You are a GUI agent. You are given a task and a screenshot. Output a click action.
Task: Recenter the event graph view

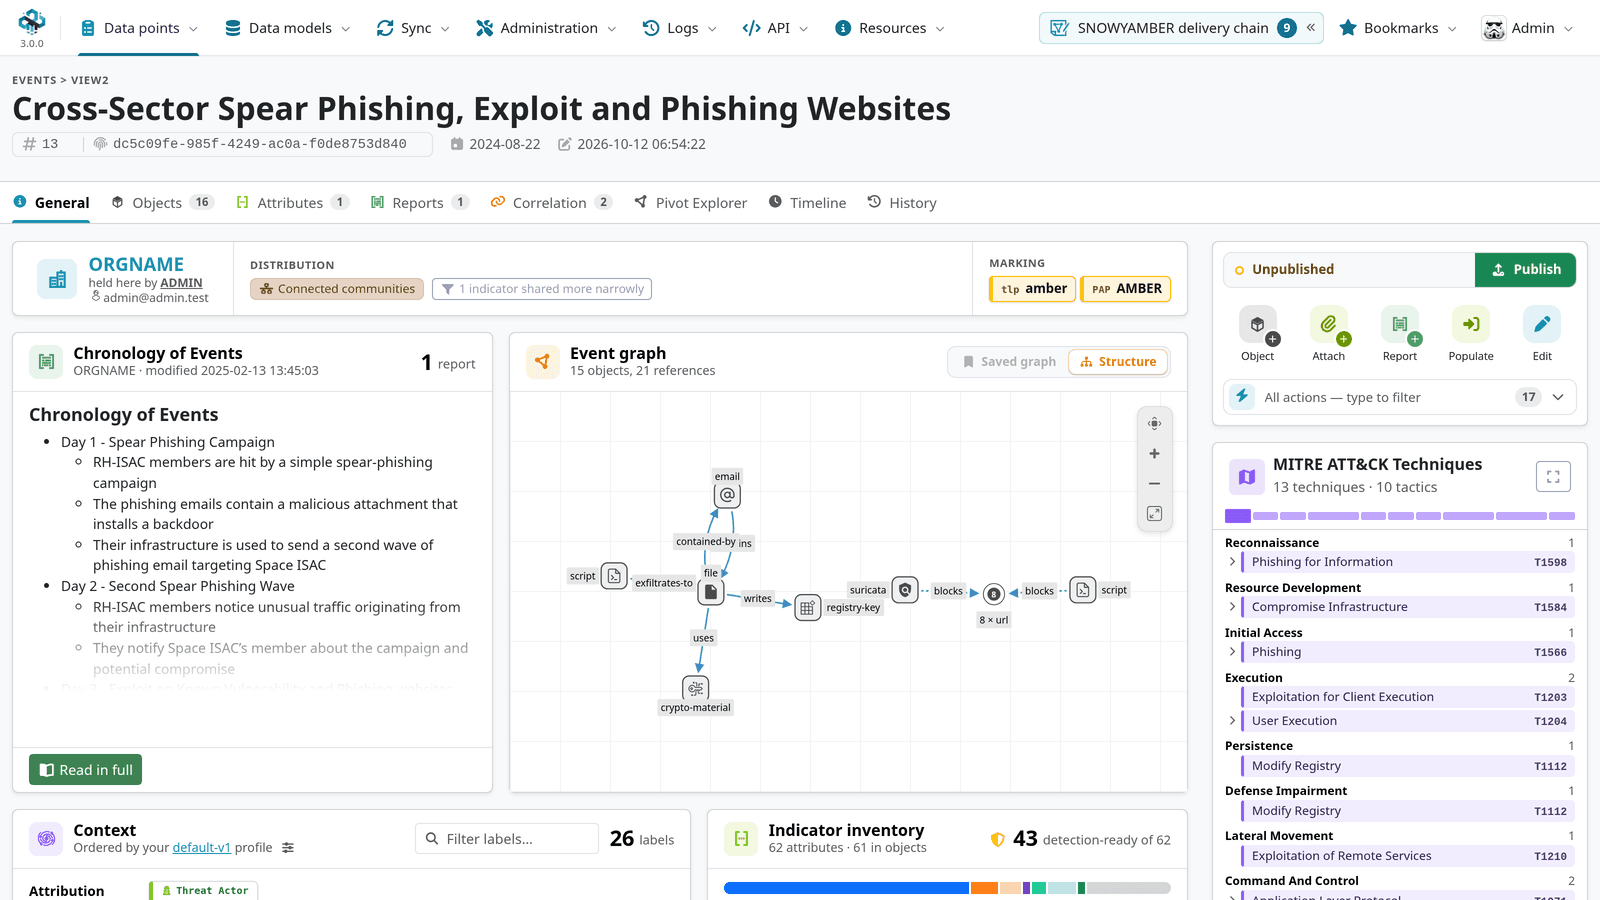[1154, 424]
